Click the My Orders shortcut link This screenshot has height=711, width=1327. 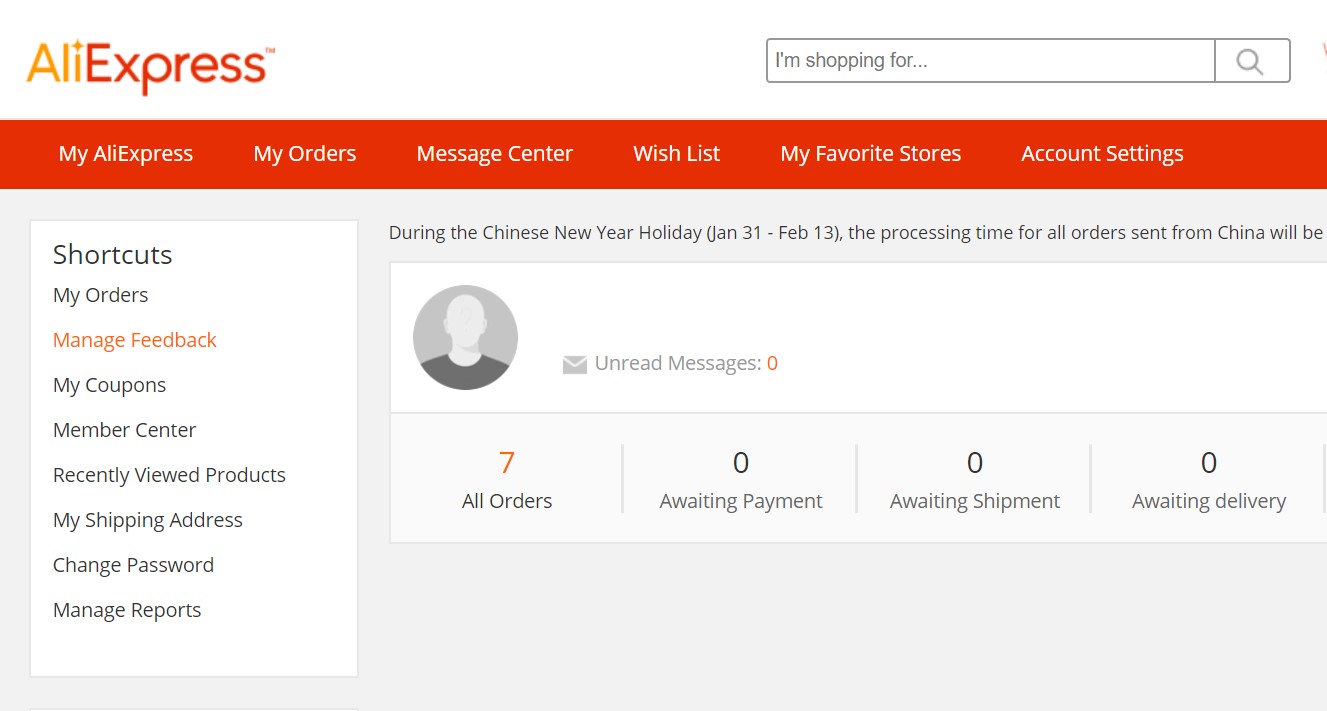pyautogui.click(x=101, y=295)
